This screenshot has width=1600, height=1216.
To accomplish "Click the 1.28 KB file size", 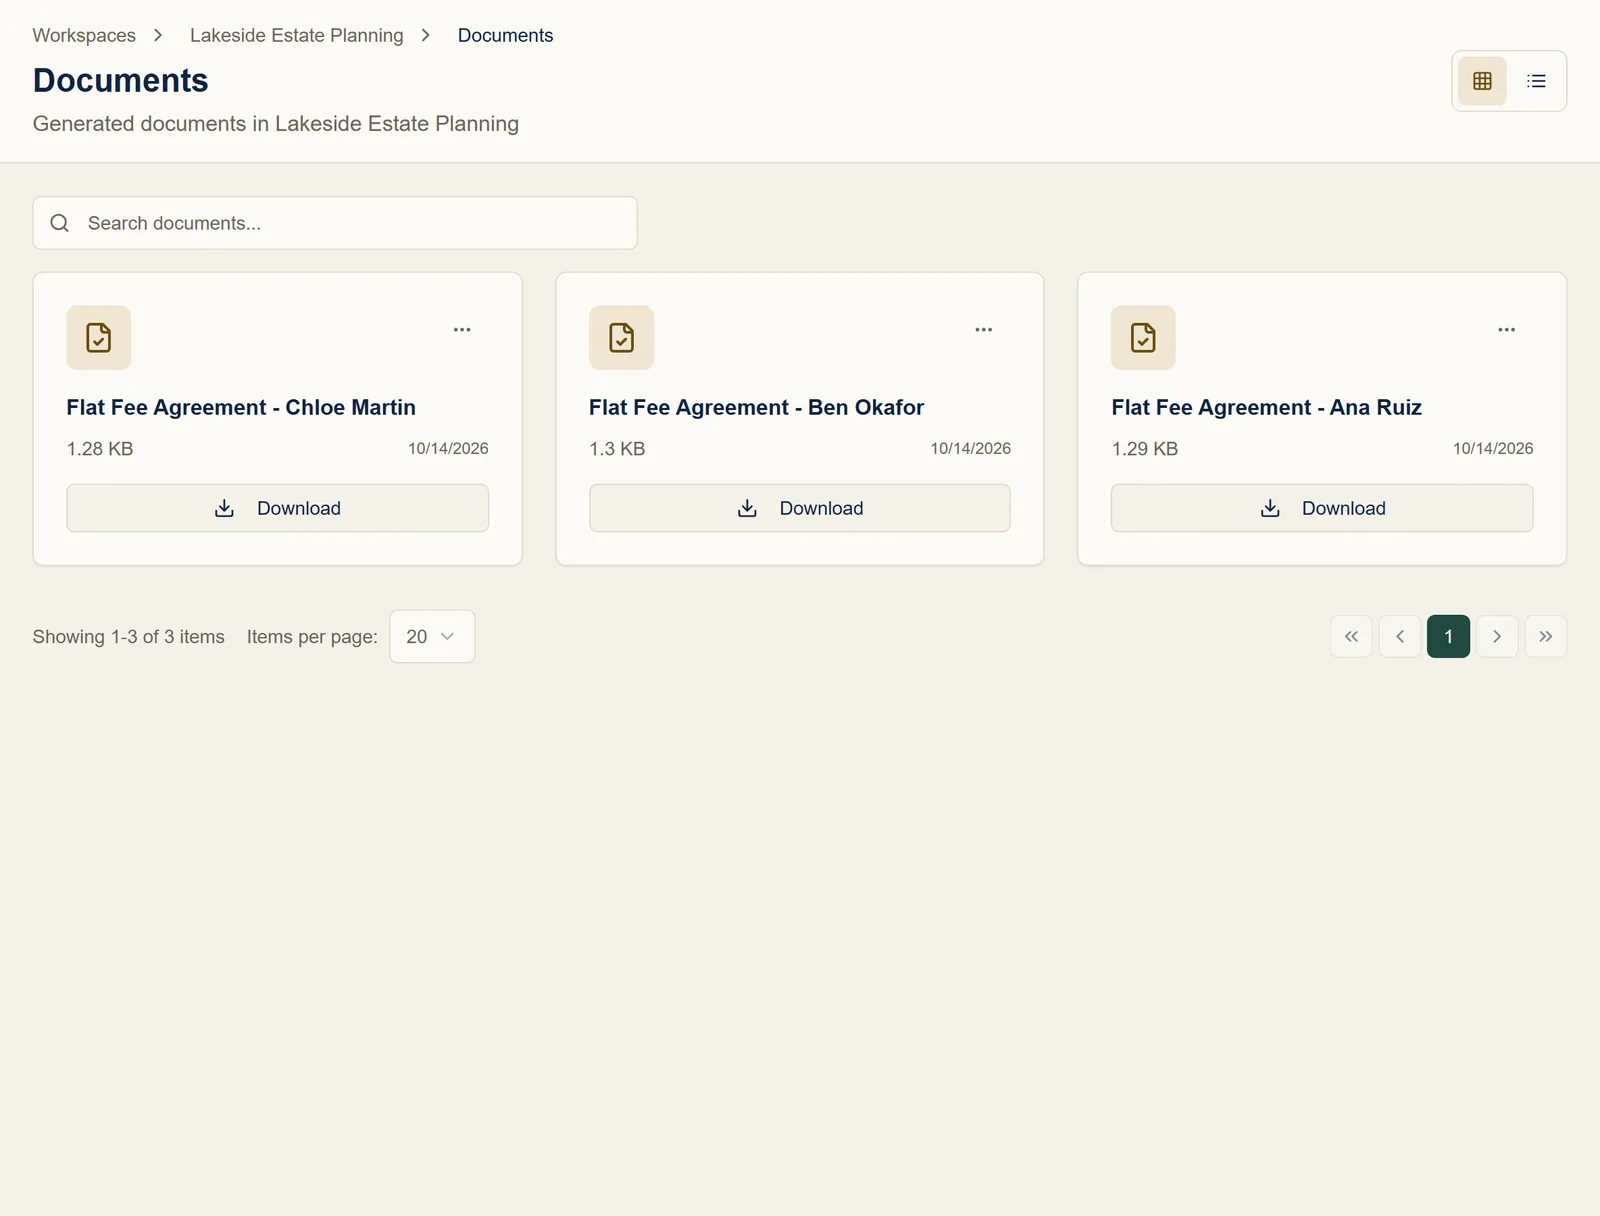I will click(100, 449).
